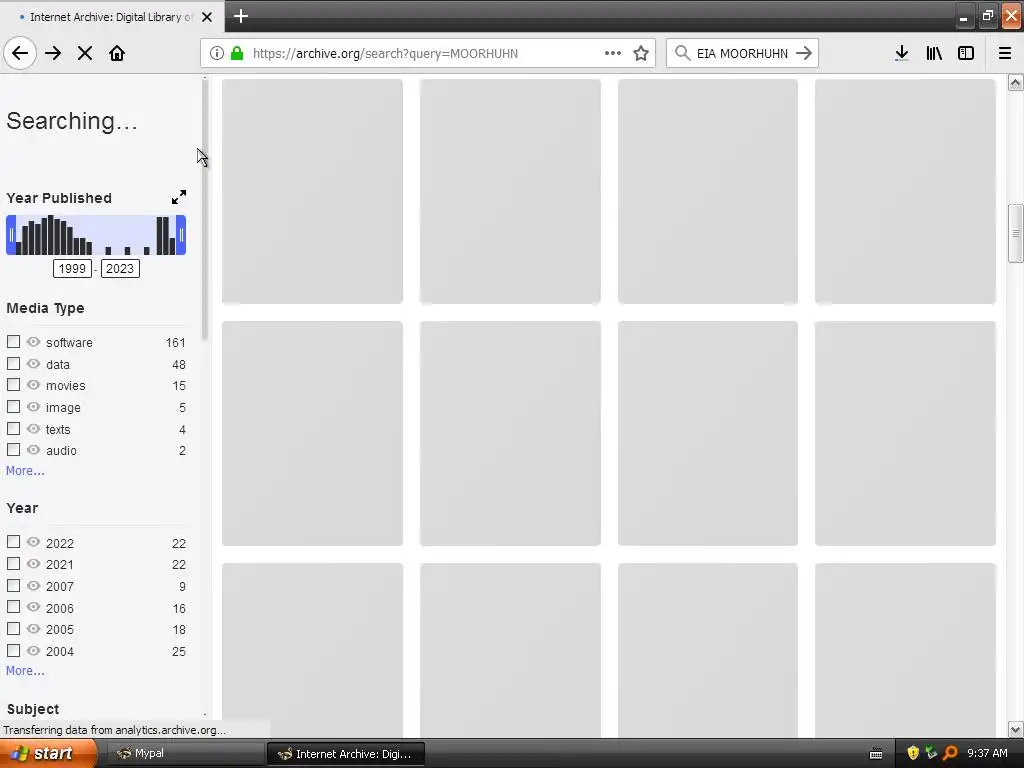Bookmark this page with the star
Viewport: 1024px width, 768px height.
tap(641, 54)
